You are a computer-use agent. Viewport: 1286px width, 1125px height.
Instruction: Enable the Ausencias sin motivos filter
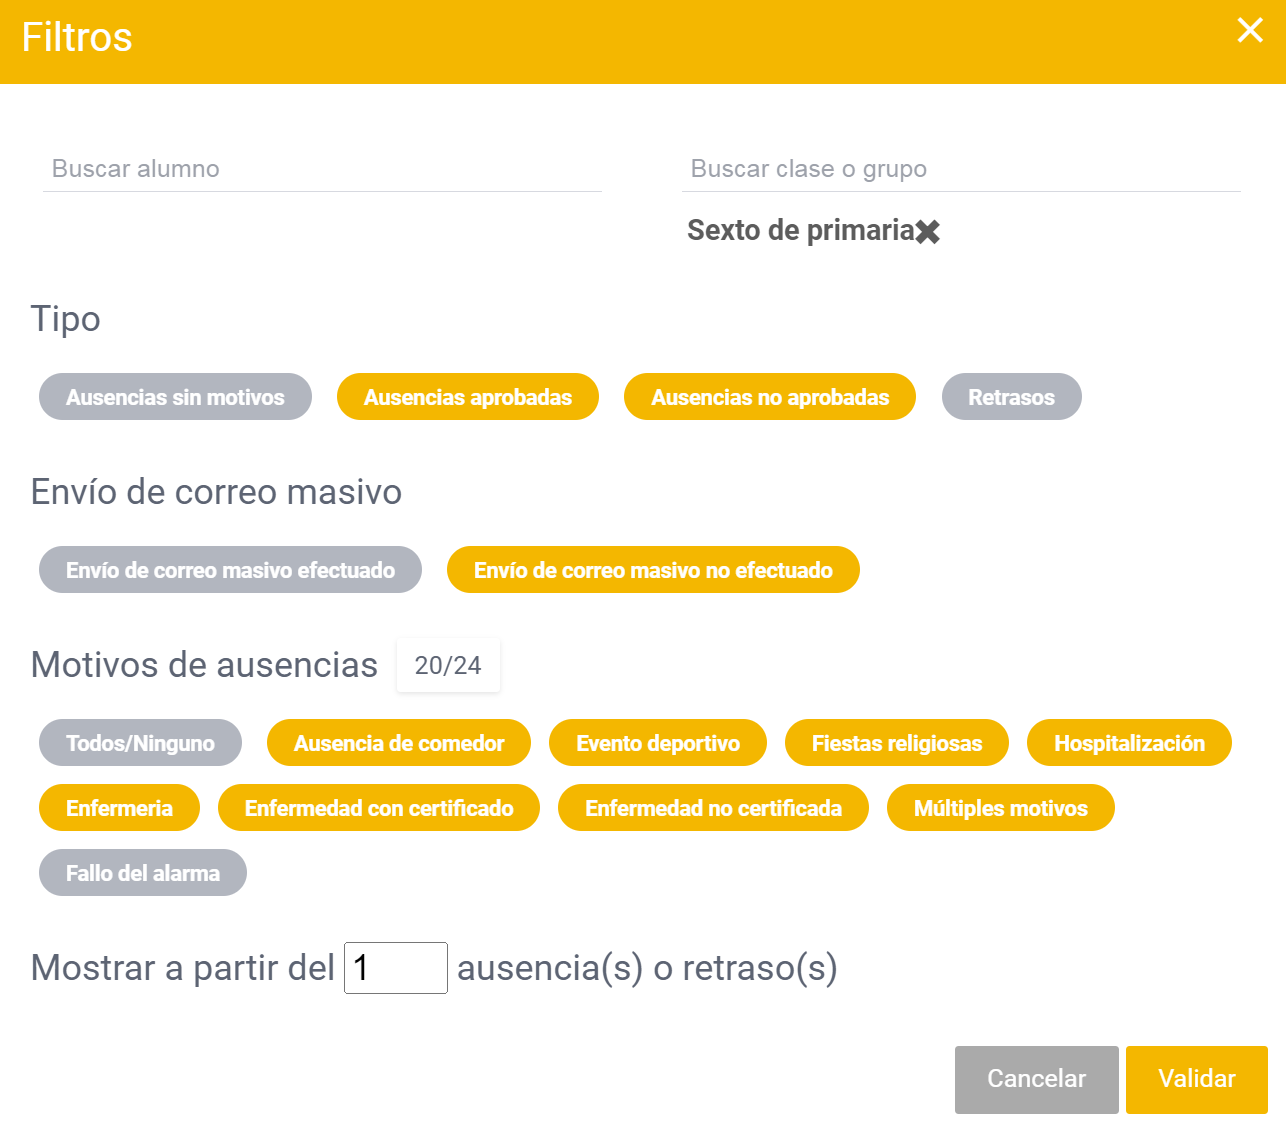click(x=175, y=396)
